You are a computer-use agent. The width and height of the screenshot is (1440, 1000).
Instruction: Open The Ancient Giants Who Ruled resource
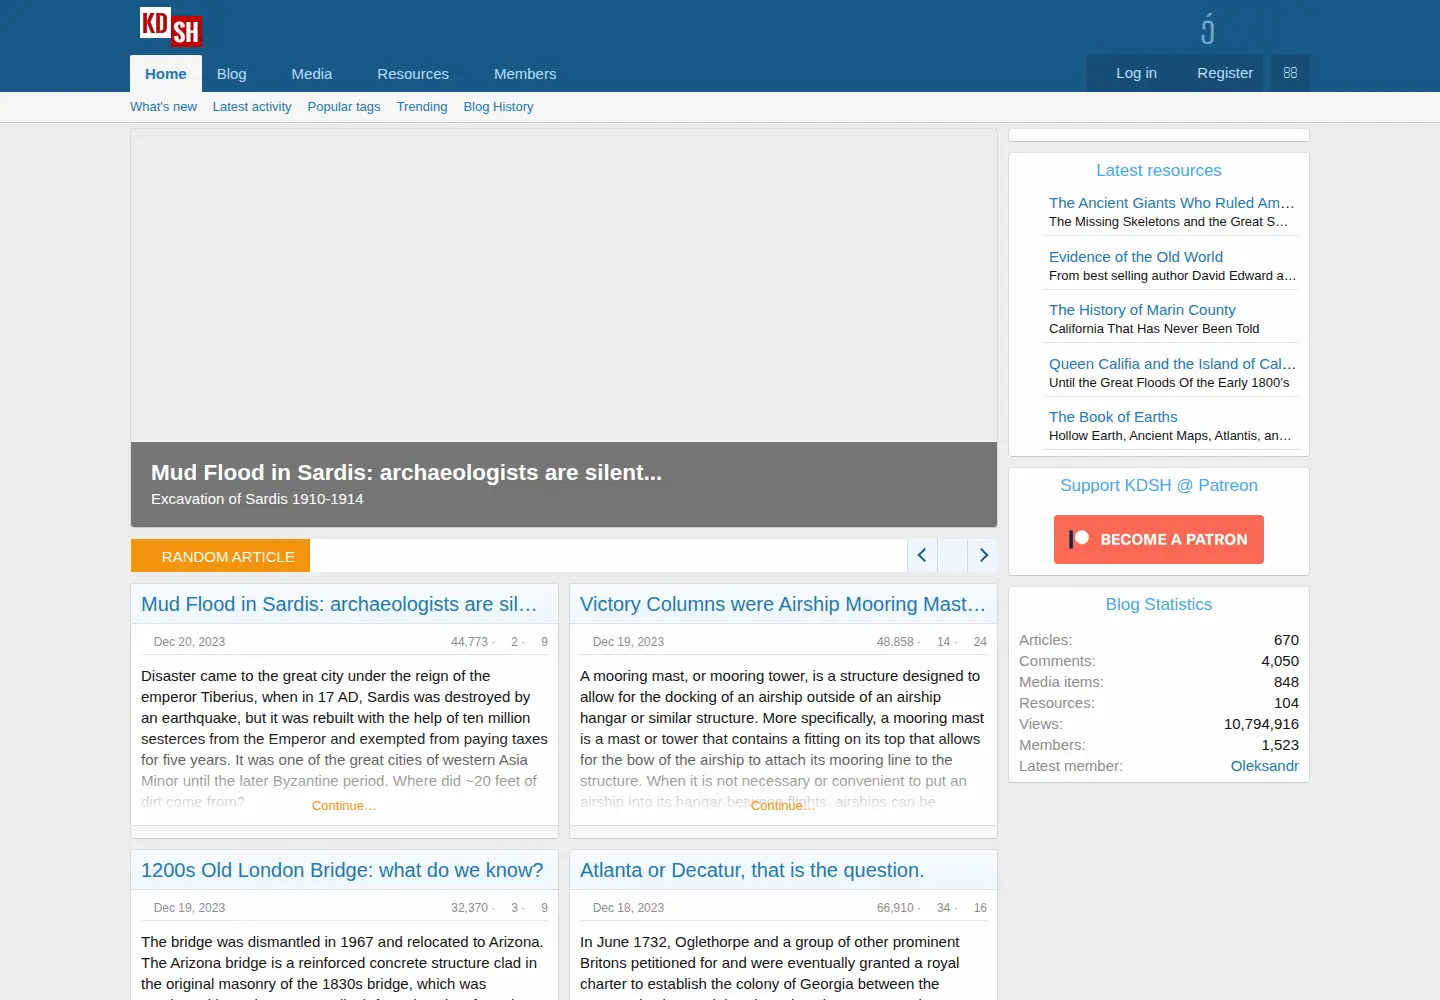tap(1172, 203)
